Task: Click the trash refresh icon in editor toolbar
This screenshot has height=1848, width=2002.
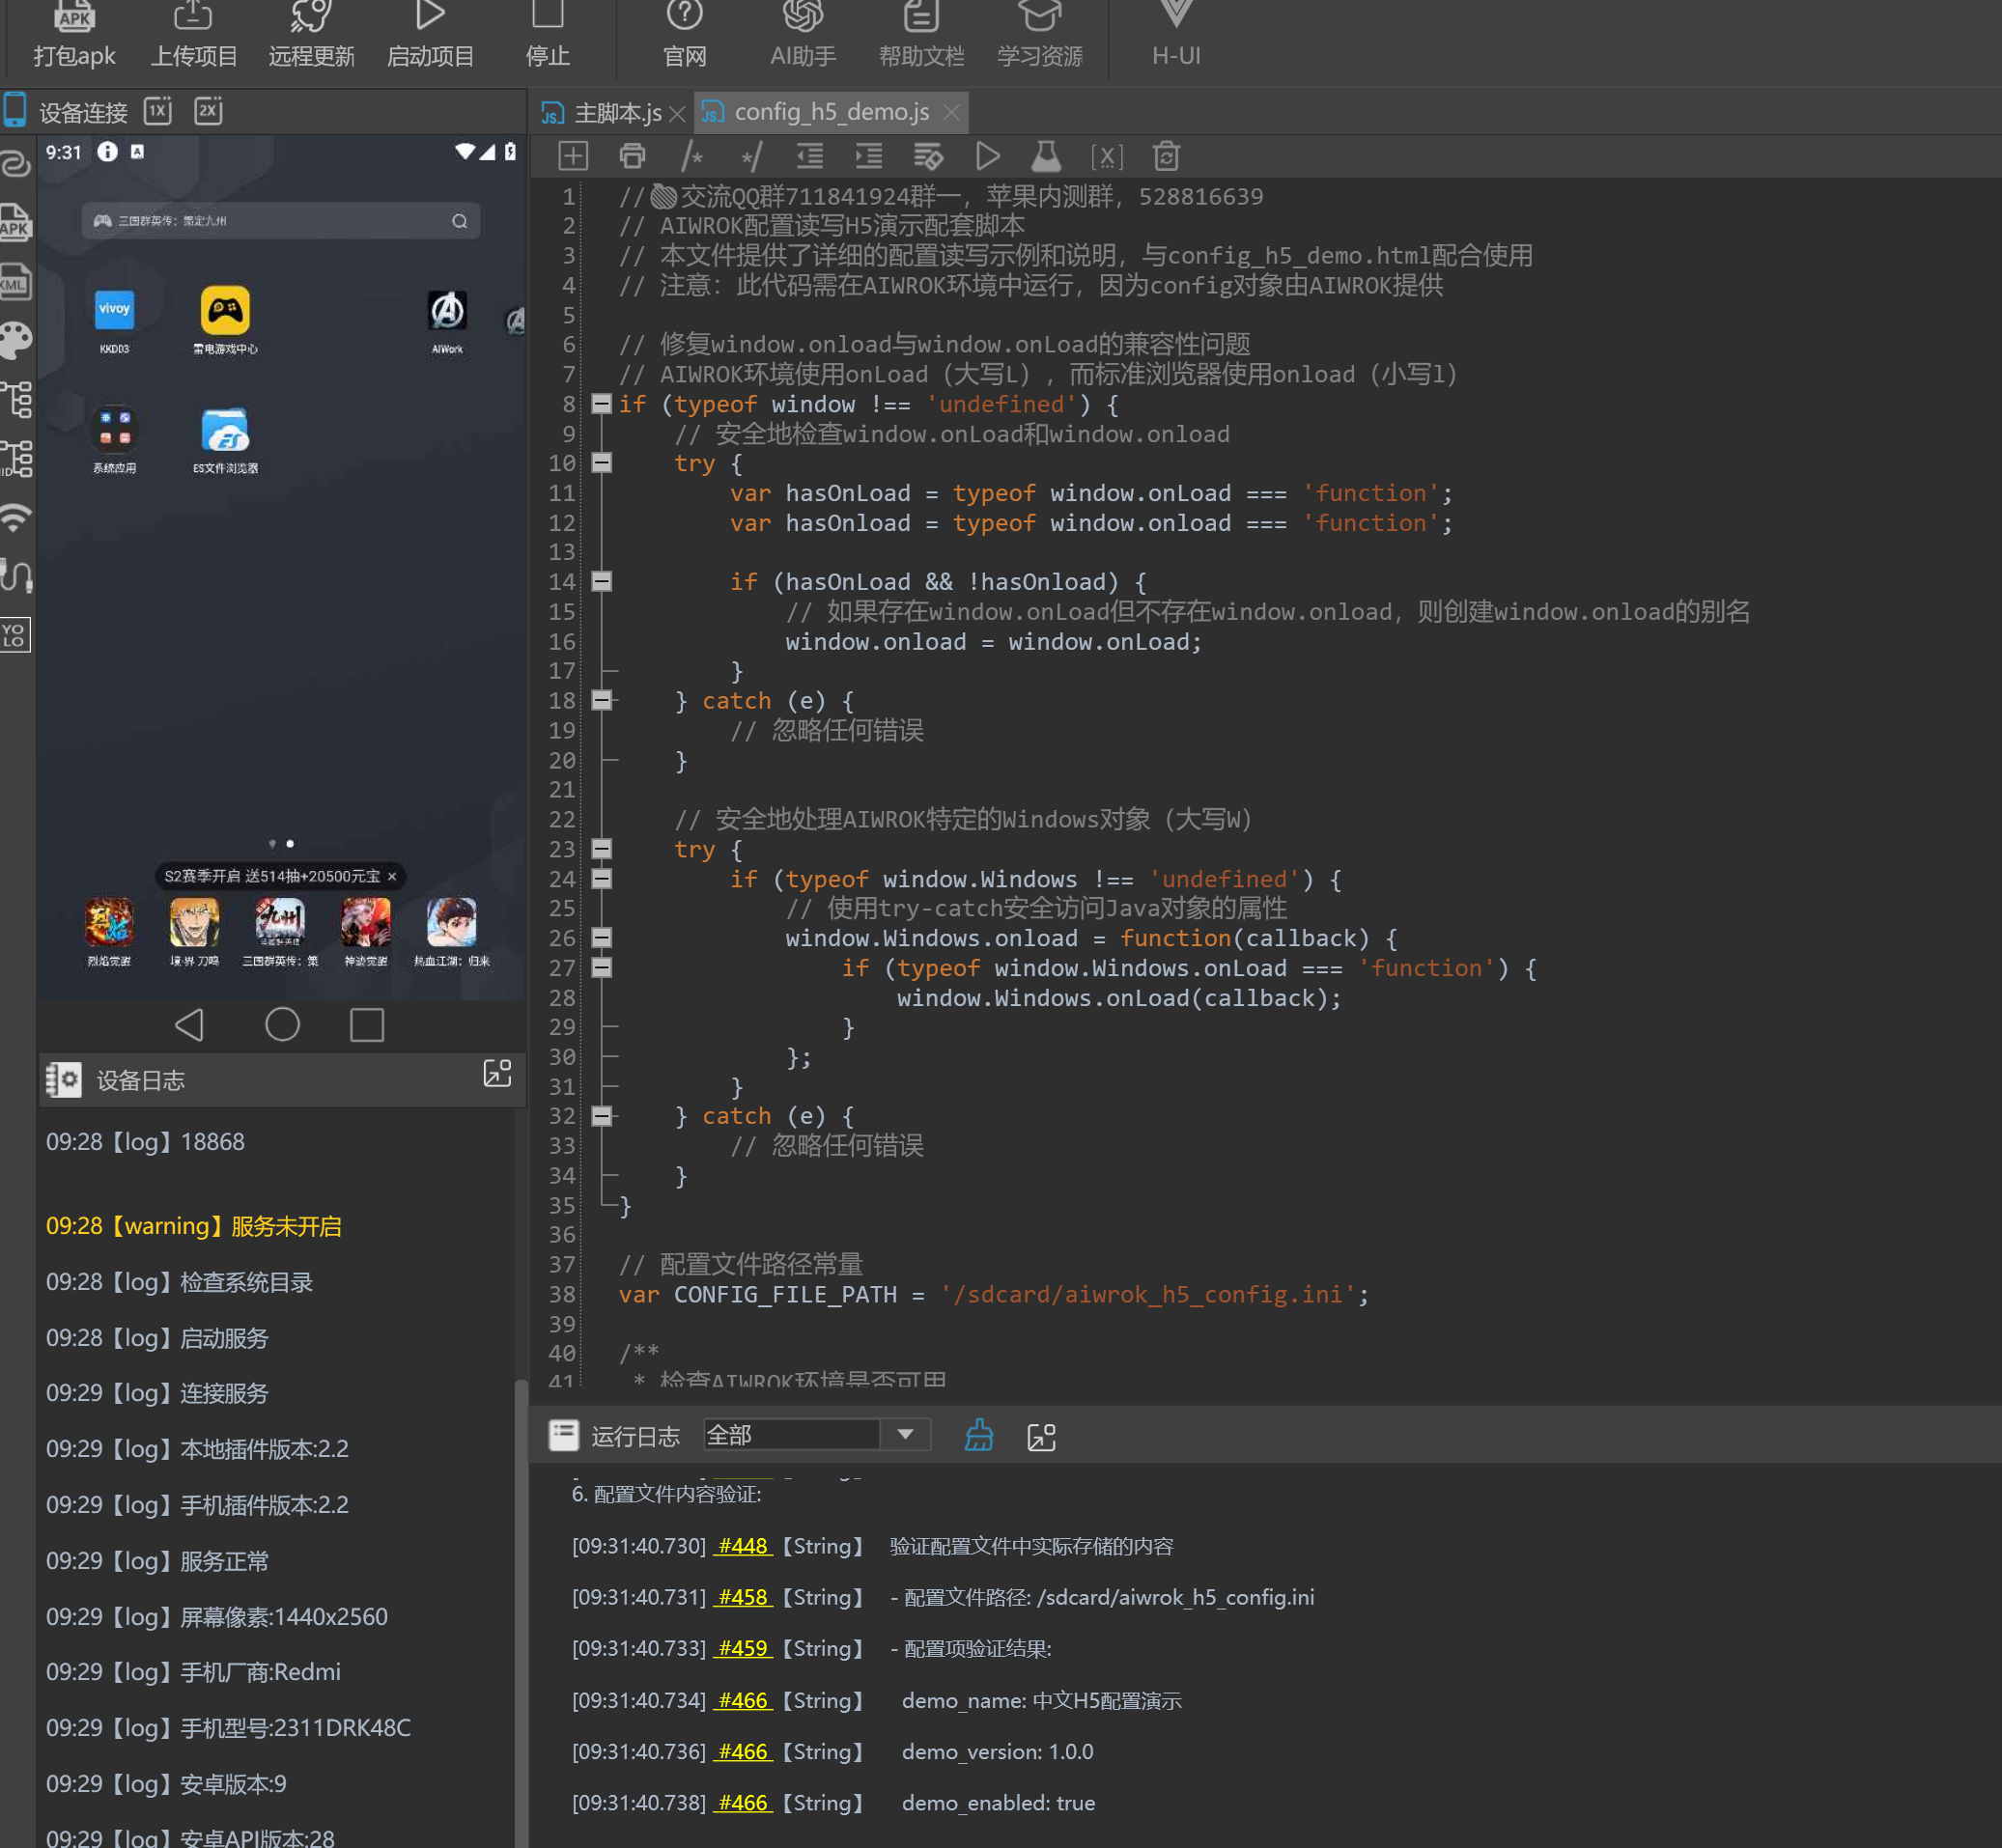Action: click(x=1166, y=156)
